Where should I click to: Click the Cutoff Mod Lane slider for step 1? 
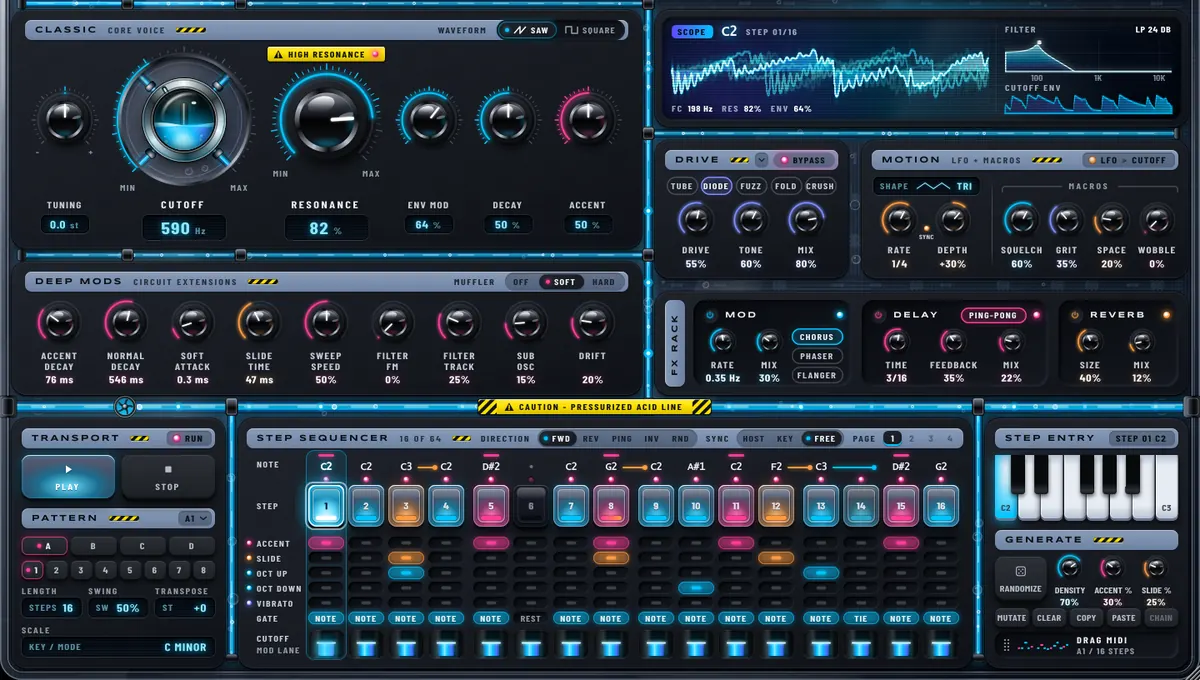326,646
